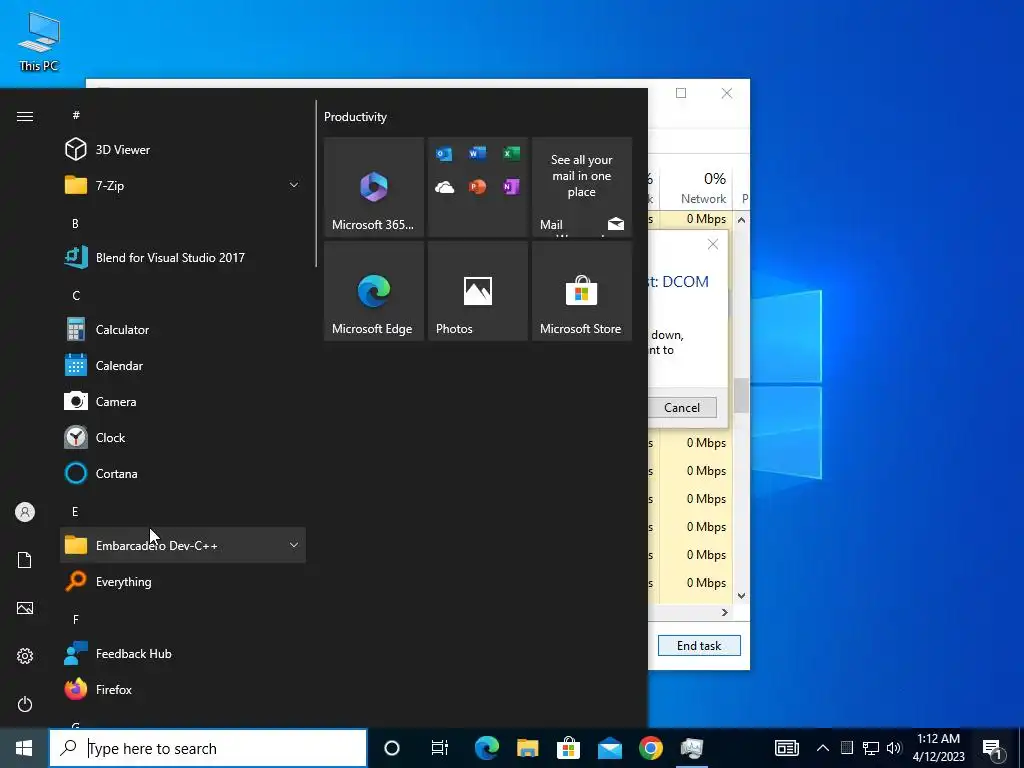Click the Network column header in Task Manager
The image size is (1024, 768).
tap(703, 188)
